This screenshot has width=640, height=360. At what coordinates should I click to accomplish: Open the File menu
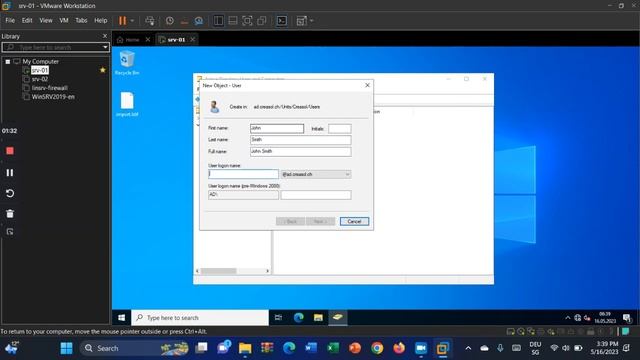click(x=10, y=20)
